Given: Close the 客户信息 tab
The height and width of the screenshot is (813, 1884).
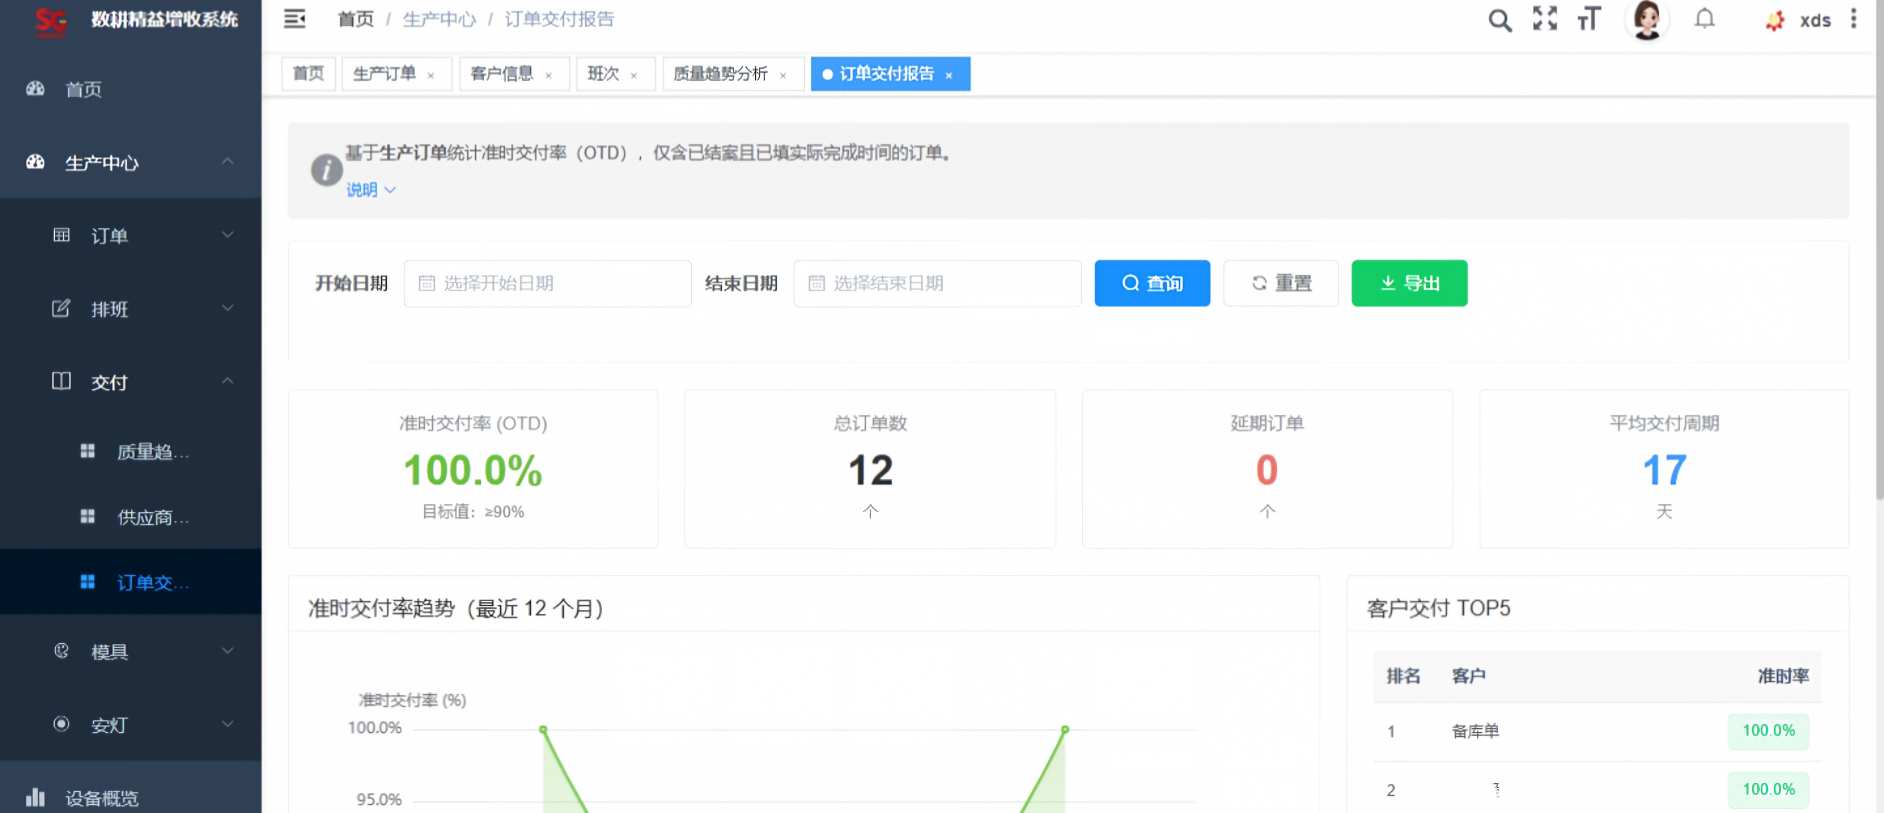Looking at the screenshot, I should [x=548, y=75].
